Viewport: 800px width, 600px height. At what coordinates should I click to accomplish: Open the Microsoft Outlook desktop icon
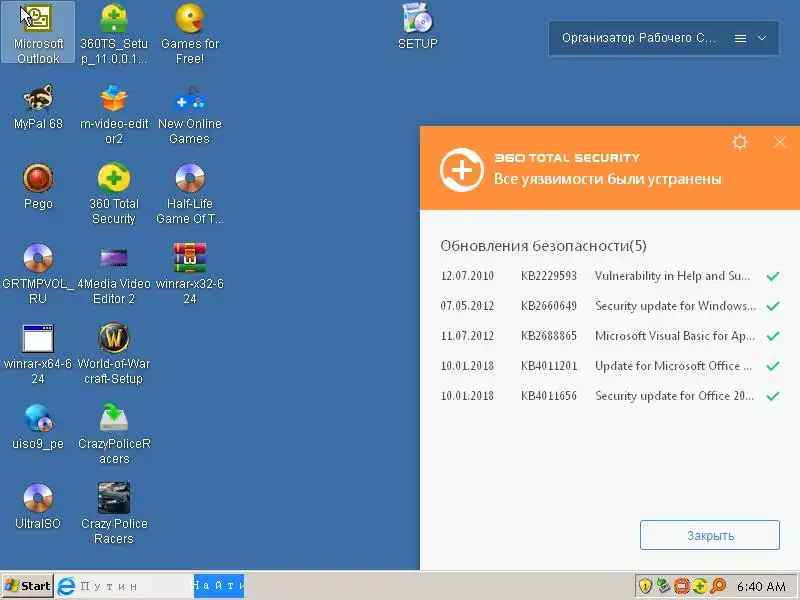[x=38, y=33]
